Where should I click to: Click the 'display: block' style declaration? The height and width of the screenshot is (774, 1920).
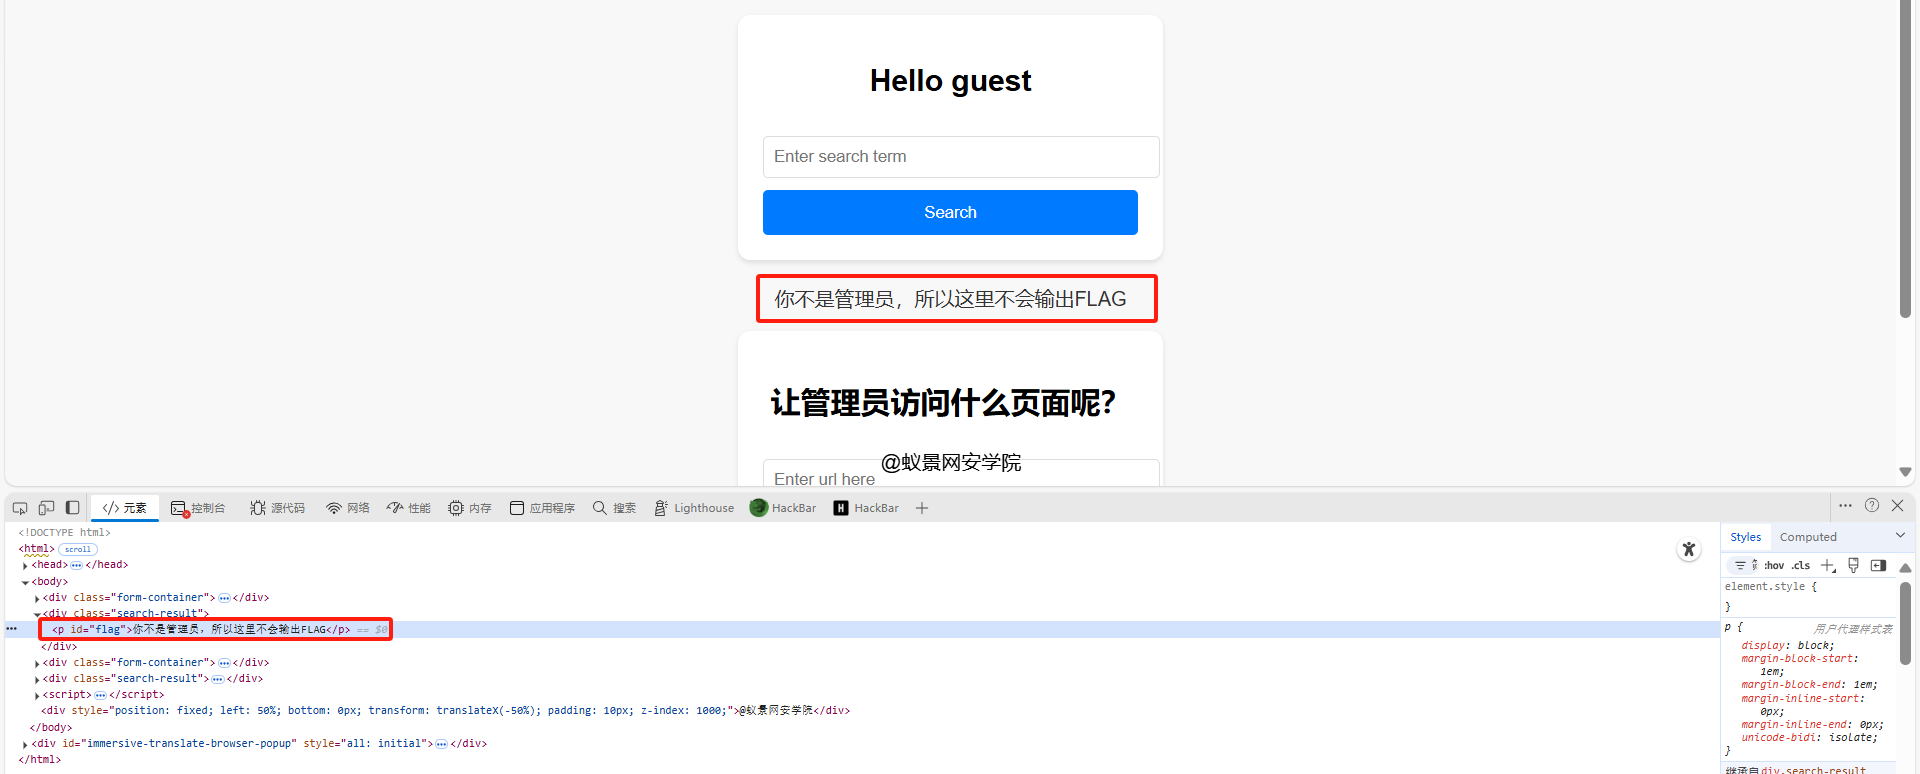(x=1788, y=646)
